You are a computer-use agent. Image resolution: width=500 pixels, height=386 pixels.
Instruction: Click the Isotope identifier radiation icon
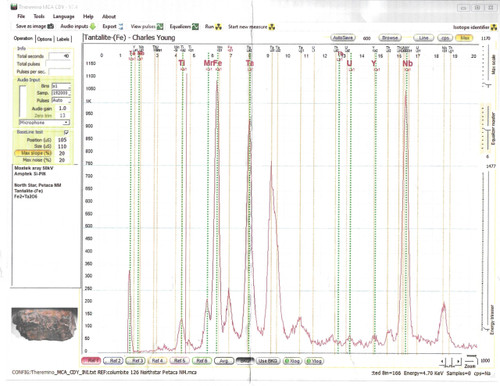(x=493, y=27)
